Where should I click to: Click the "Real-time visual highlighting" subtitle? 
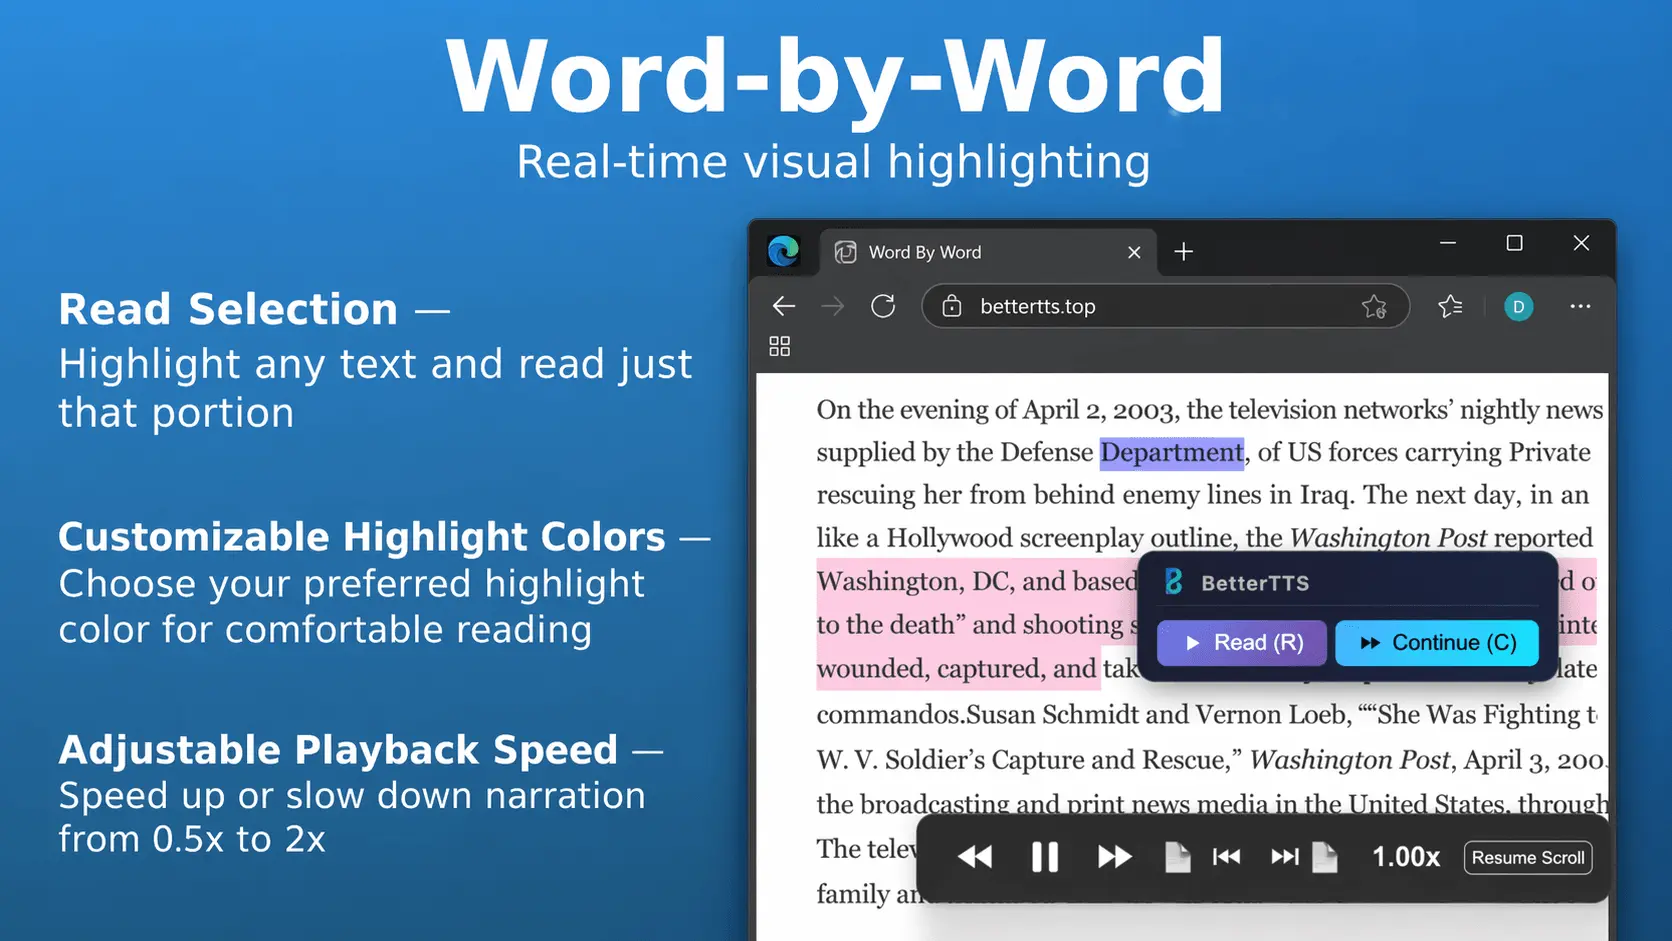coord(834,162)
